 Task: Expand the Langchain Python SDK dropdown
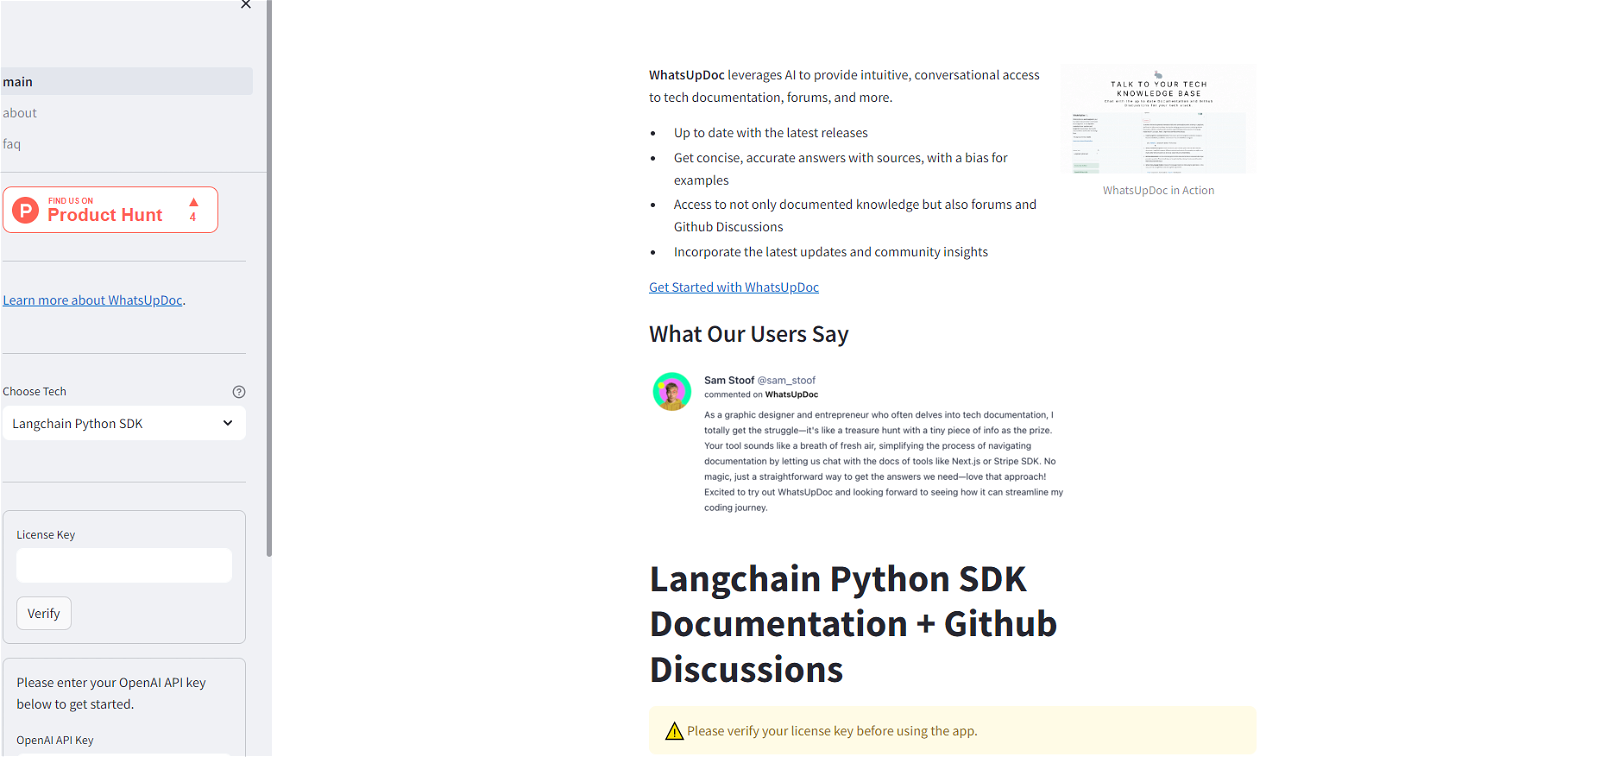[124, 423]
